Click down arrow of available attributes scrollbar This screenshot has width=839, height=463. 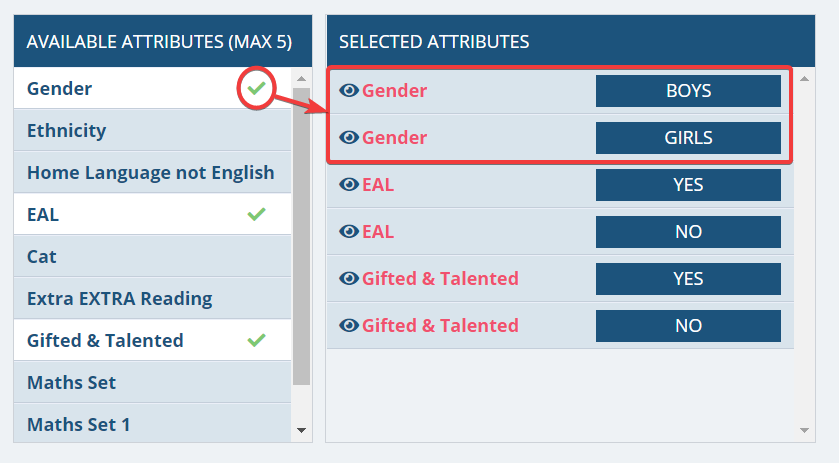click(301, 430)
